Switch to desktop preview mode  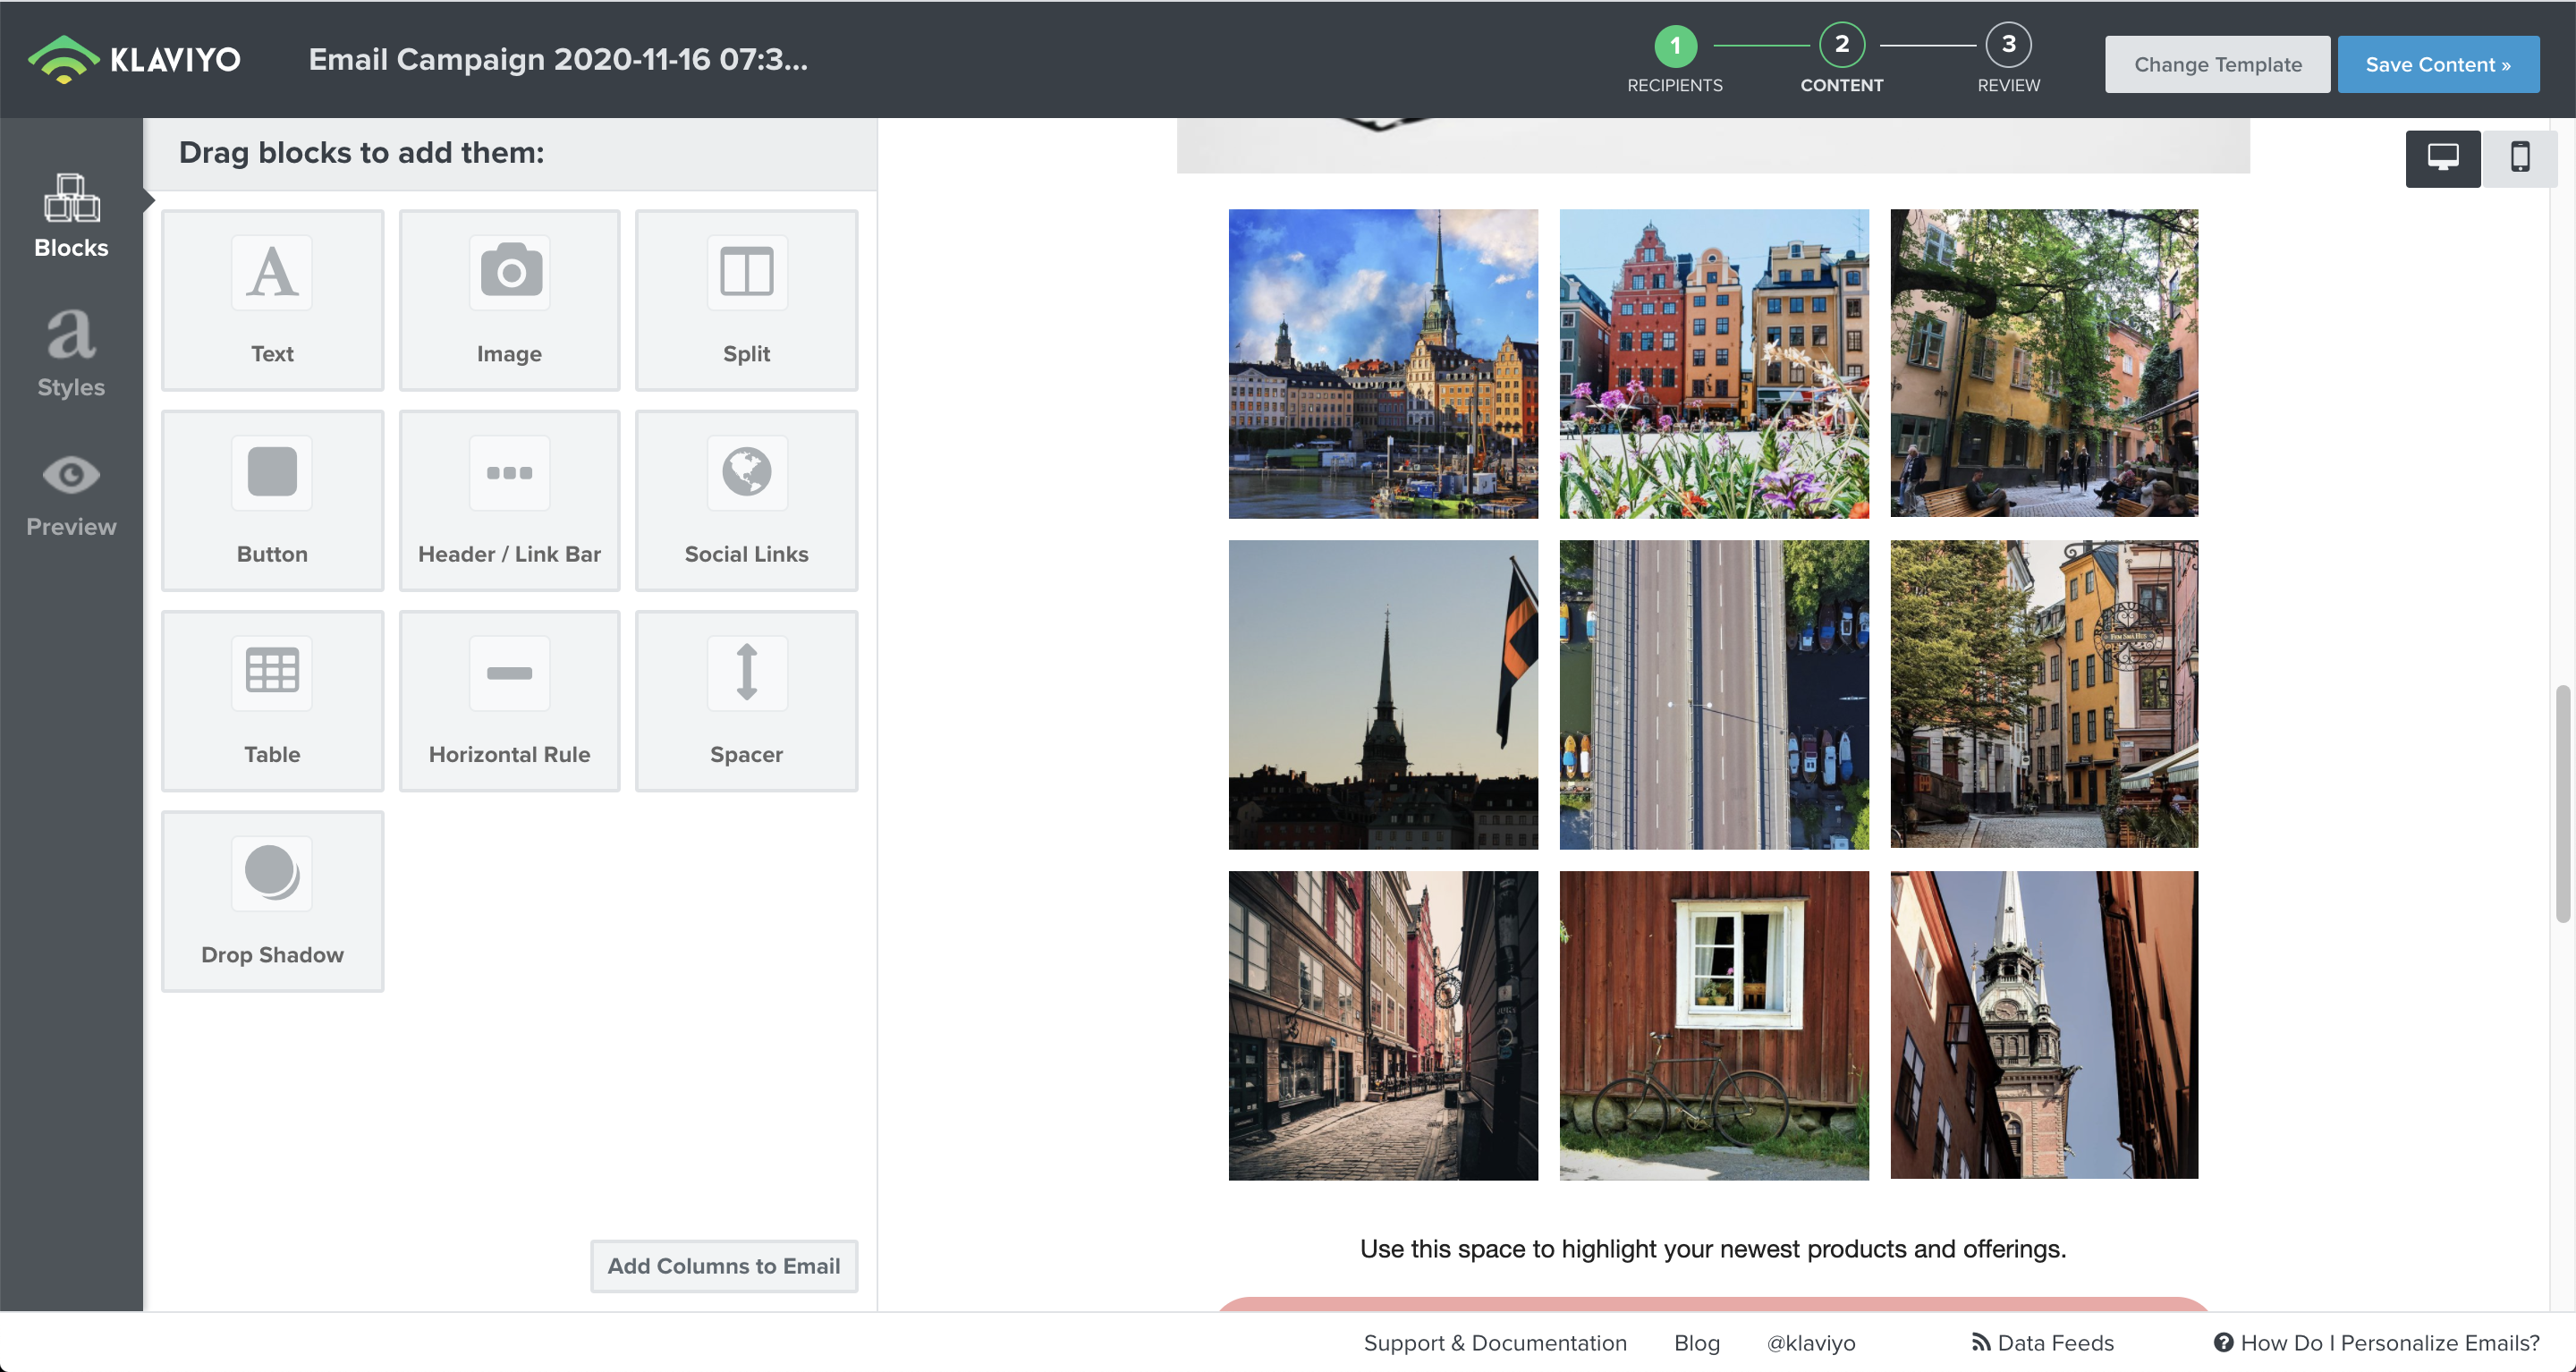click(2442, 158)
